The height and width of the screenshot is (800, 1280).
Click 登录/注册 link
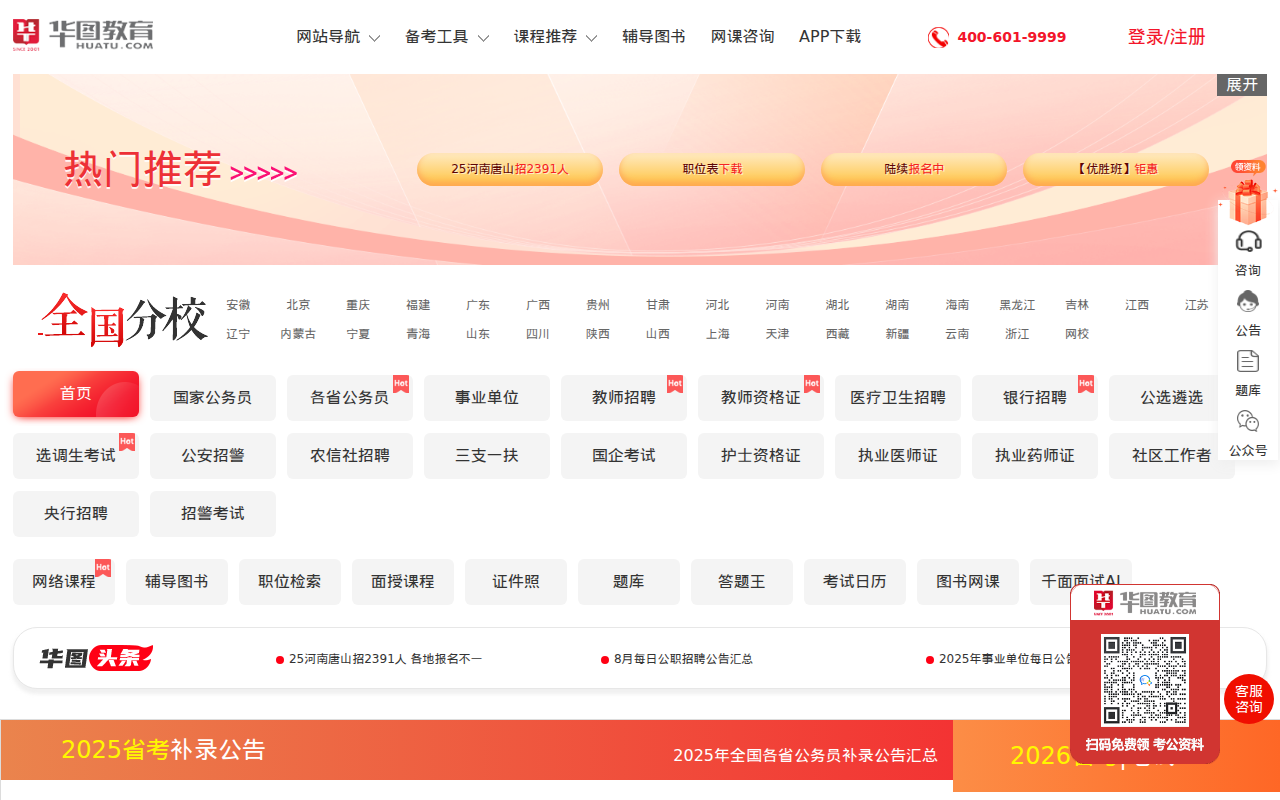[1167, 37]
